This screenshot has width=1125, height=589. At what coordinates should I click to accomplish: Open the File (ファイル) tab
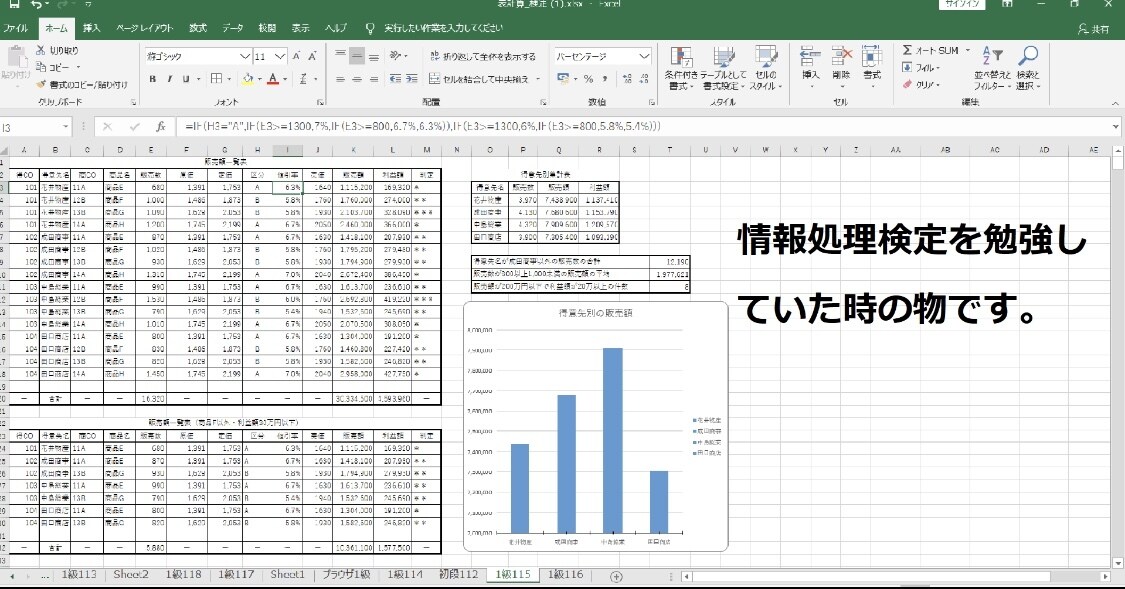15,28
